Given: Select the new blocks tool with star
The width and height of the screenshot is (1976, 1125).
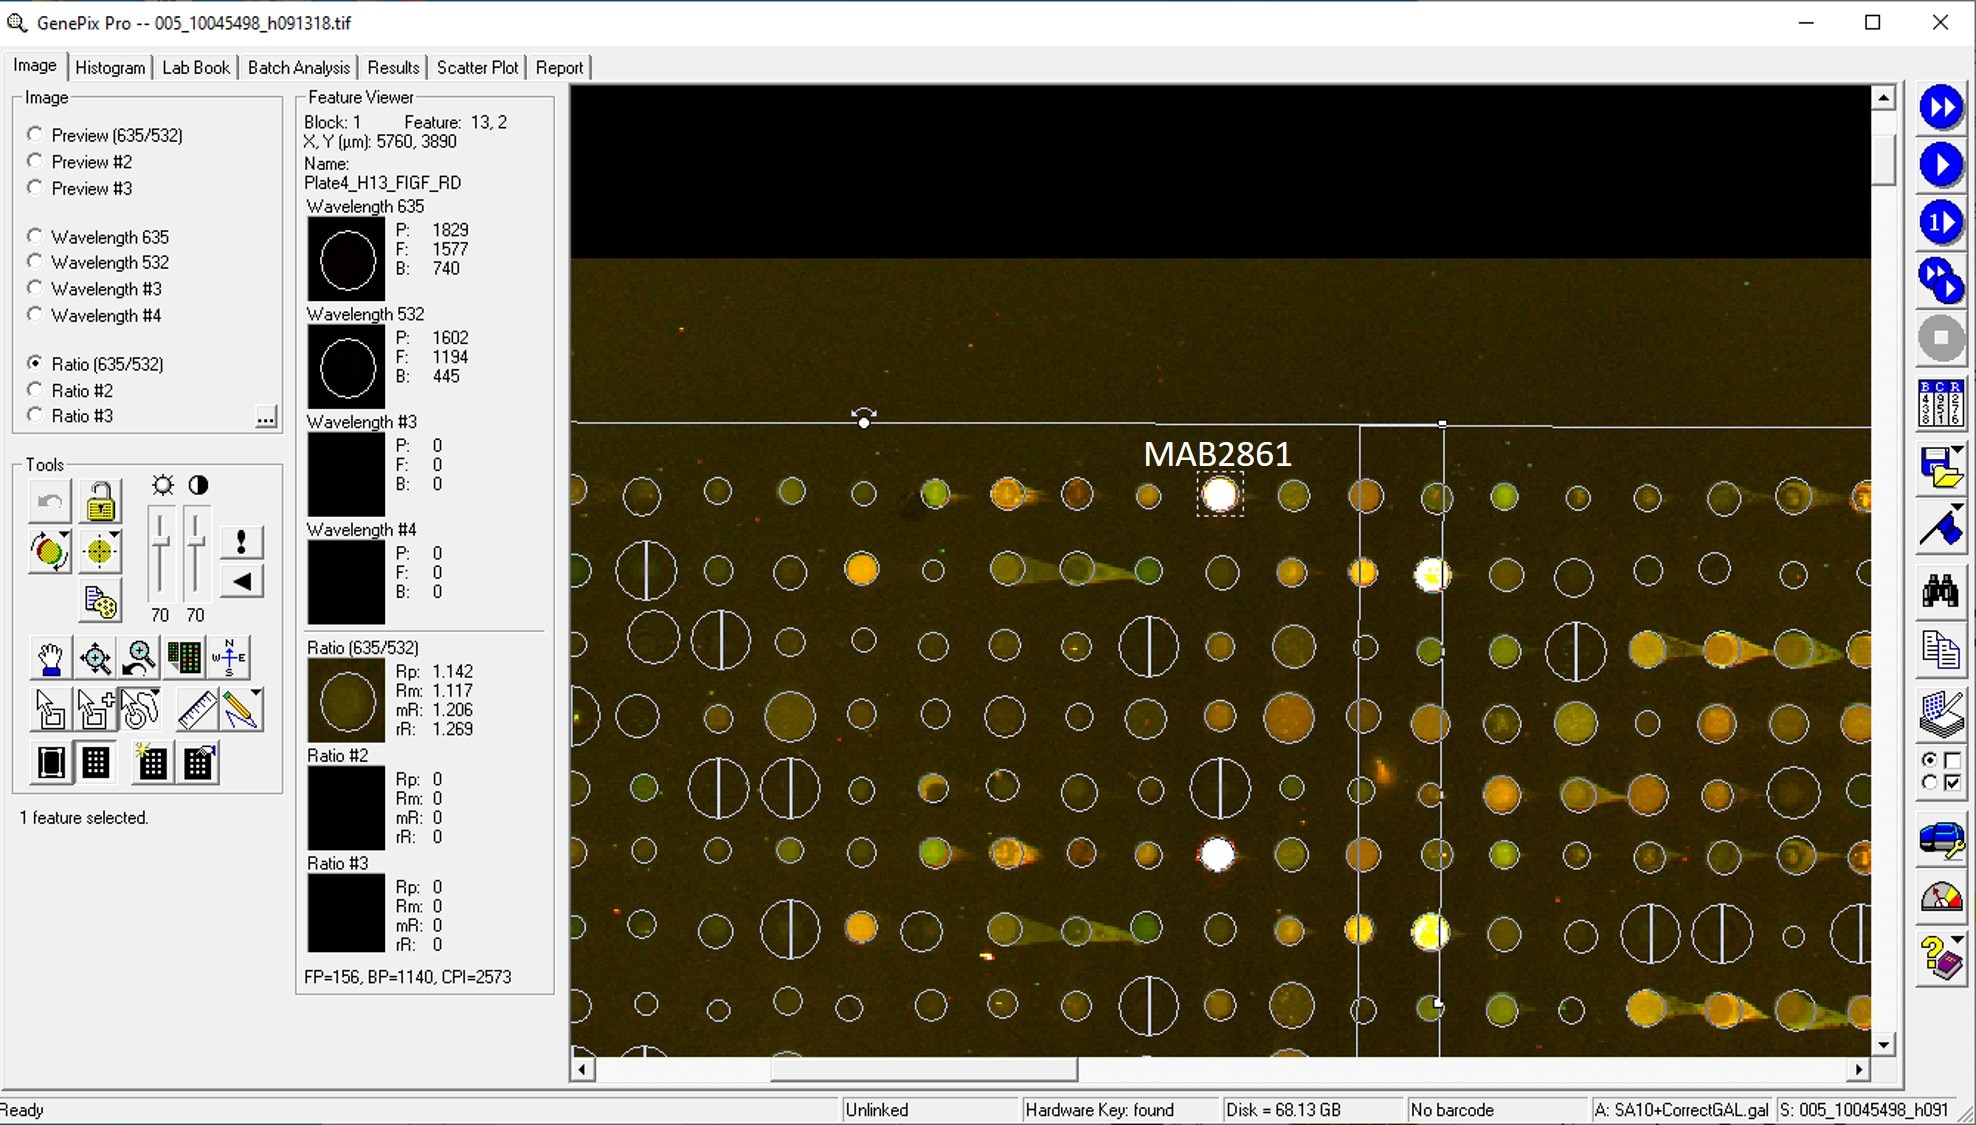Looking at the screenshot, I should pyautogui.click(x=151, y=763).
